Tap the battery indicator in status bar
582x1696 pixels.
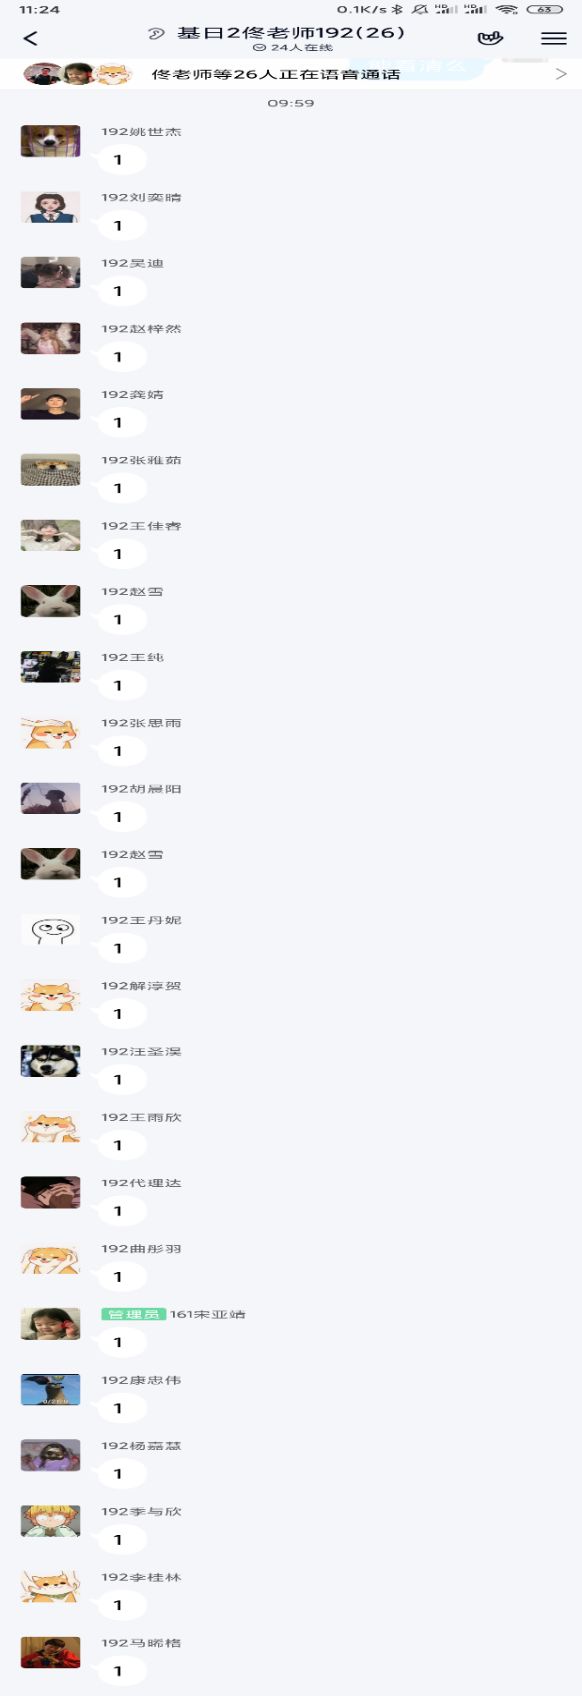(544, 9)
